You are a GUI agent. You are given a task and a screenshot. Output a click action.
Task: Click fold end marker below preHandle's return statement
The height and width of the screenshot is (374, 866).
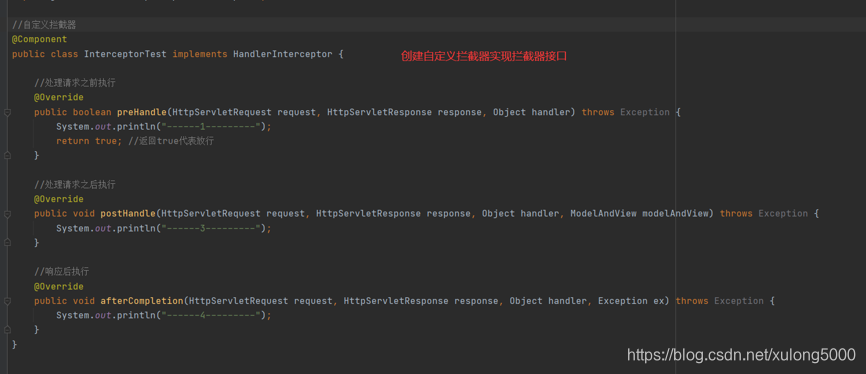pyautogui.click(x=7, y=156)
